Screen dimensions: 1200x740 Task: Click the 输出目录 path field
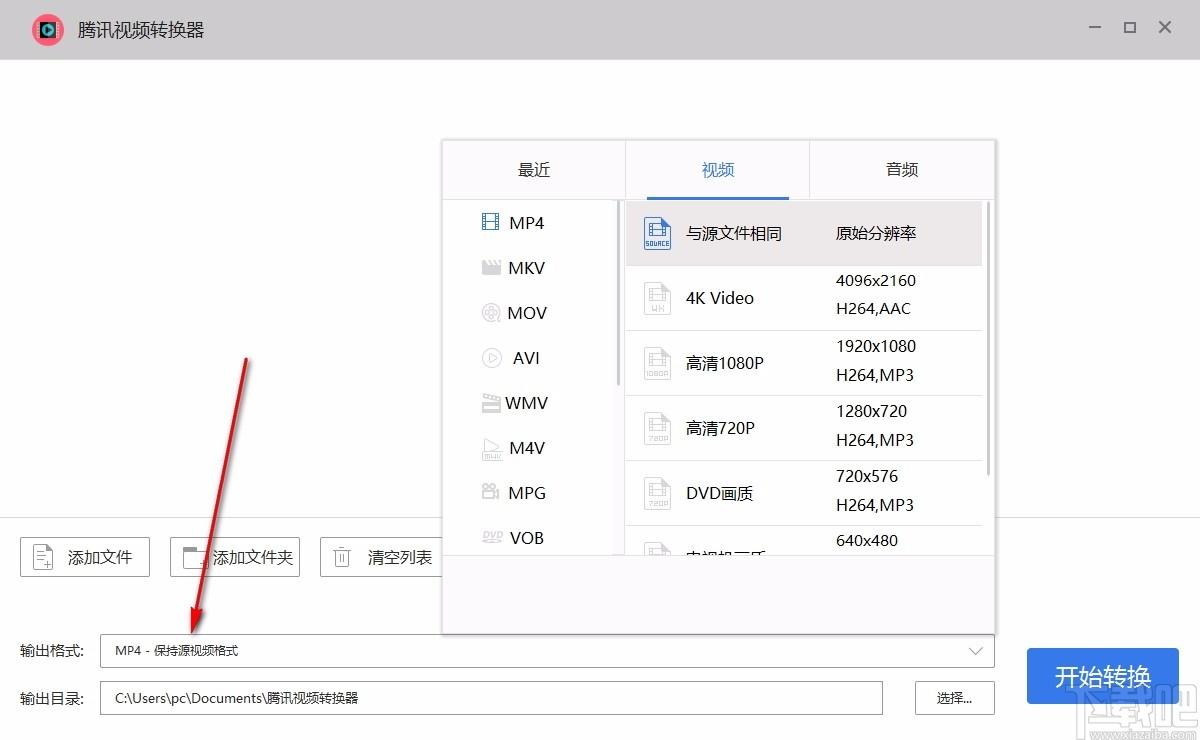491,698
